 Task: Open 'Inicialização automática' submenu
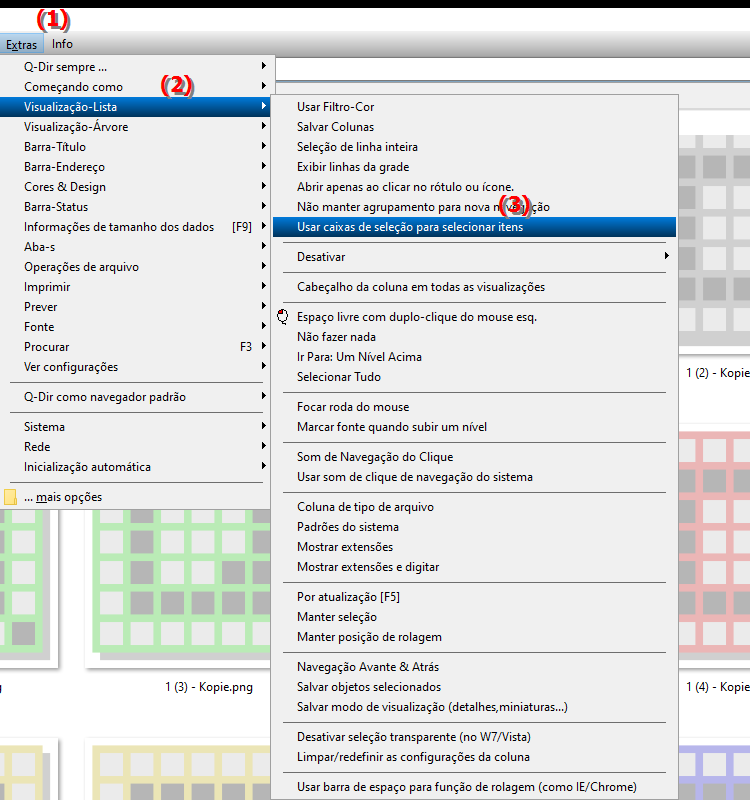[x=135, y=467]
